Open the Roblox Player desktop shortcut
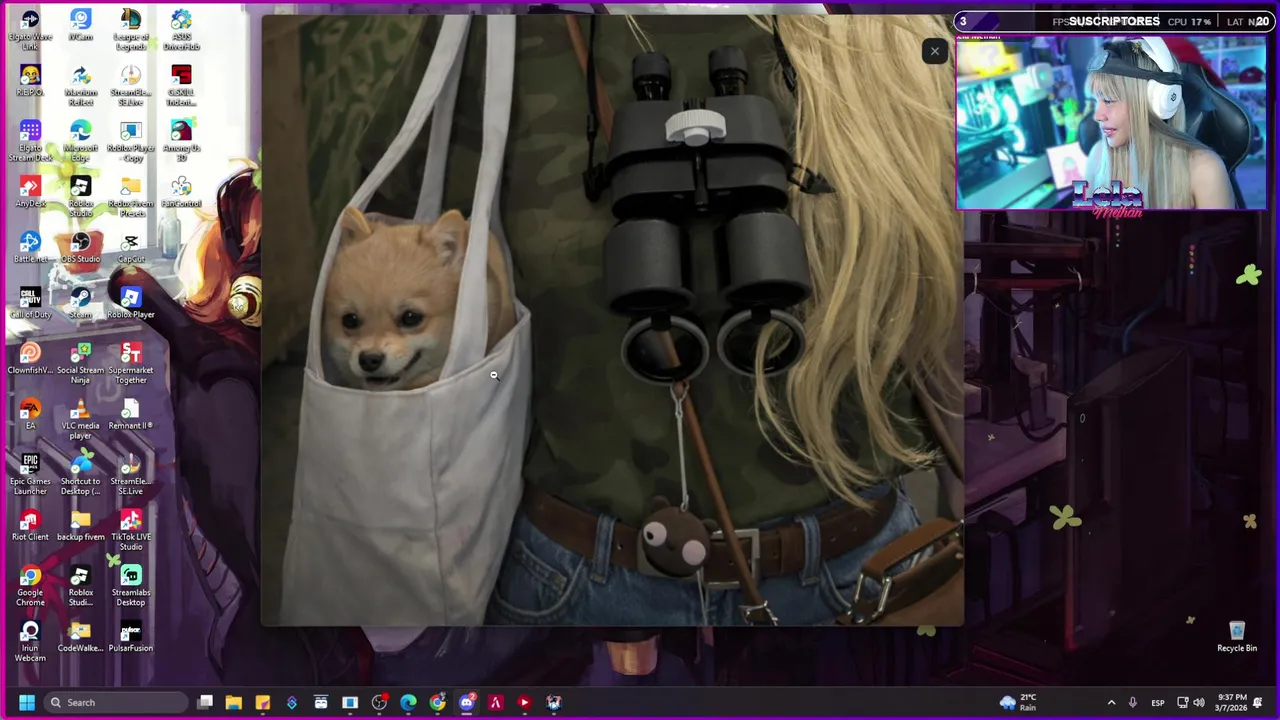This screenshot has width=1280, height=720. [x=131, y=303]
